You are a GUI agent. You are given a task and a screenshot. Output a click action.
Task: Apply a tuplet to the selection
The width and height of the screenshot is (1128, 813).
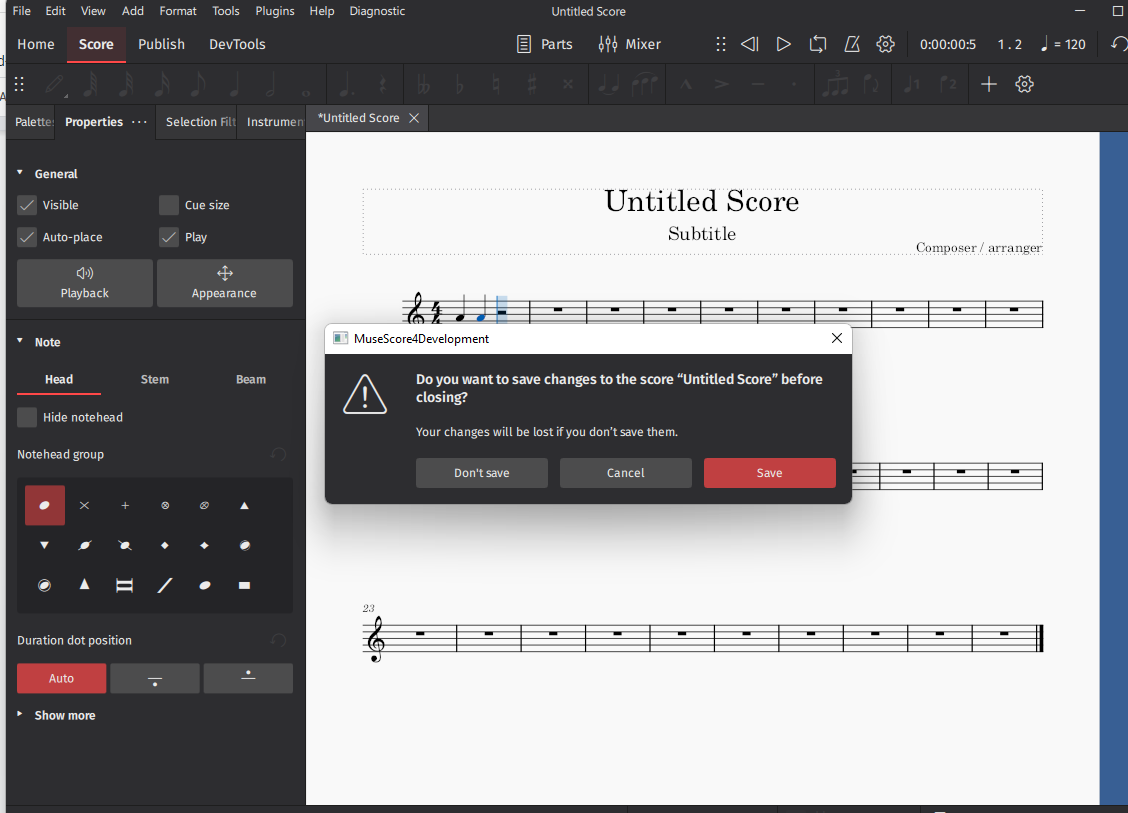pyautogui.click(x=835, y=84)
